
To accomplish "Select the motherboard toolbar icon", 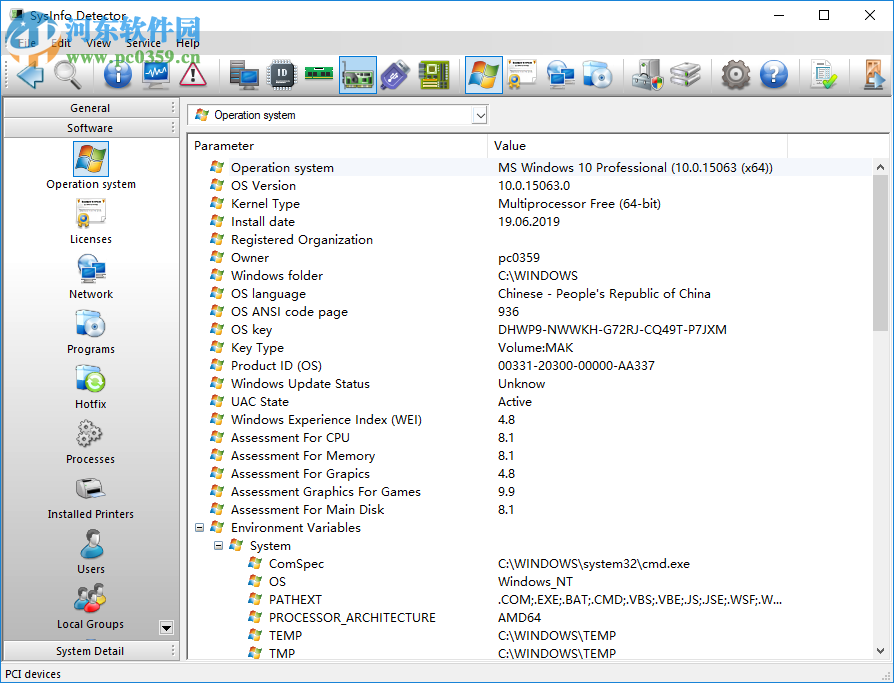I will (434, 75).
